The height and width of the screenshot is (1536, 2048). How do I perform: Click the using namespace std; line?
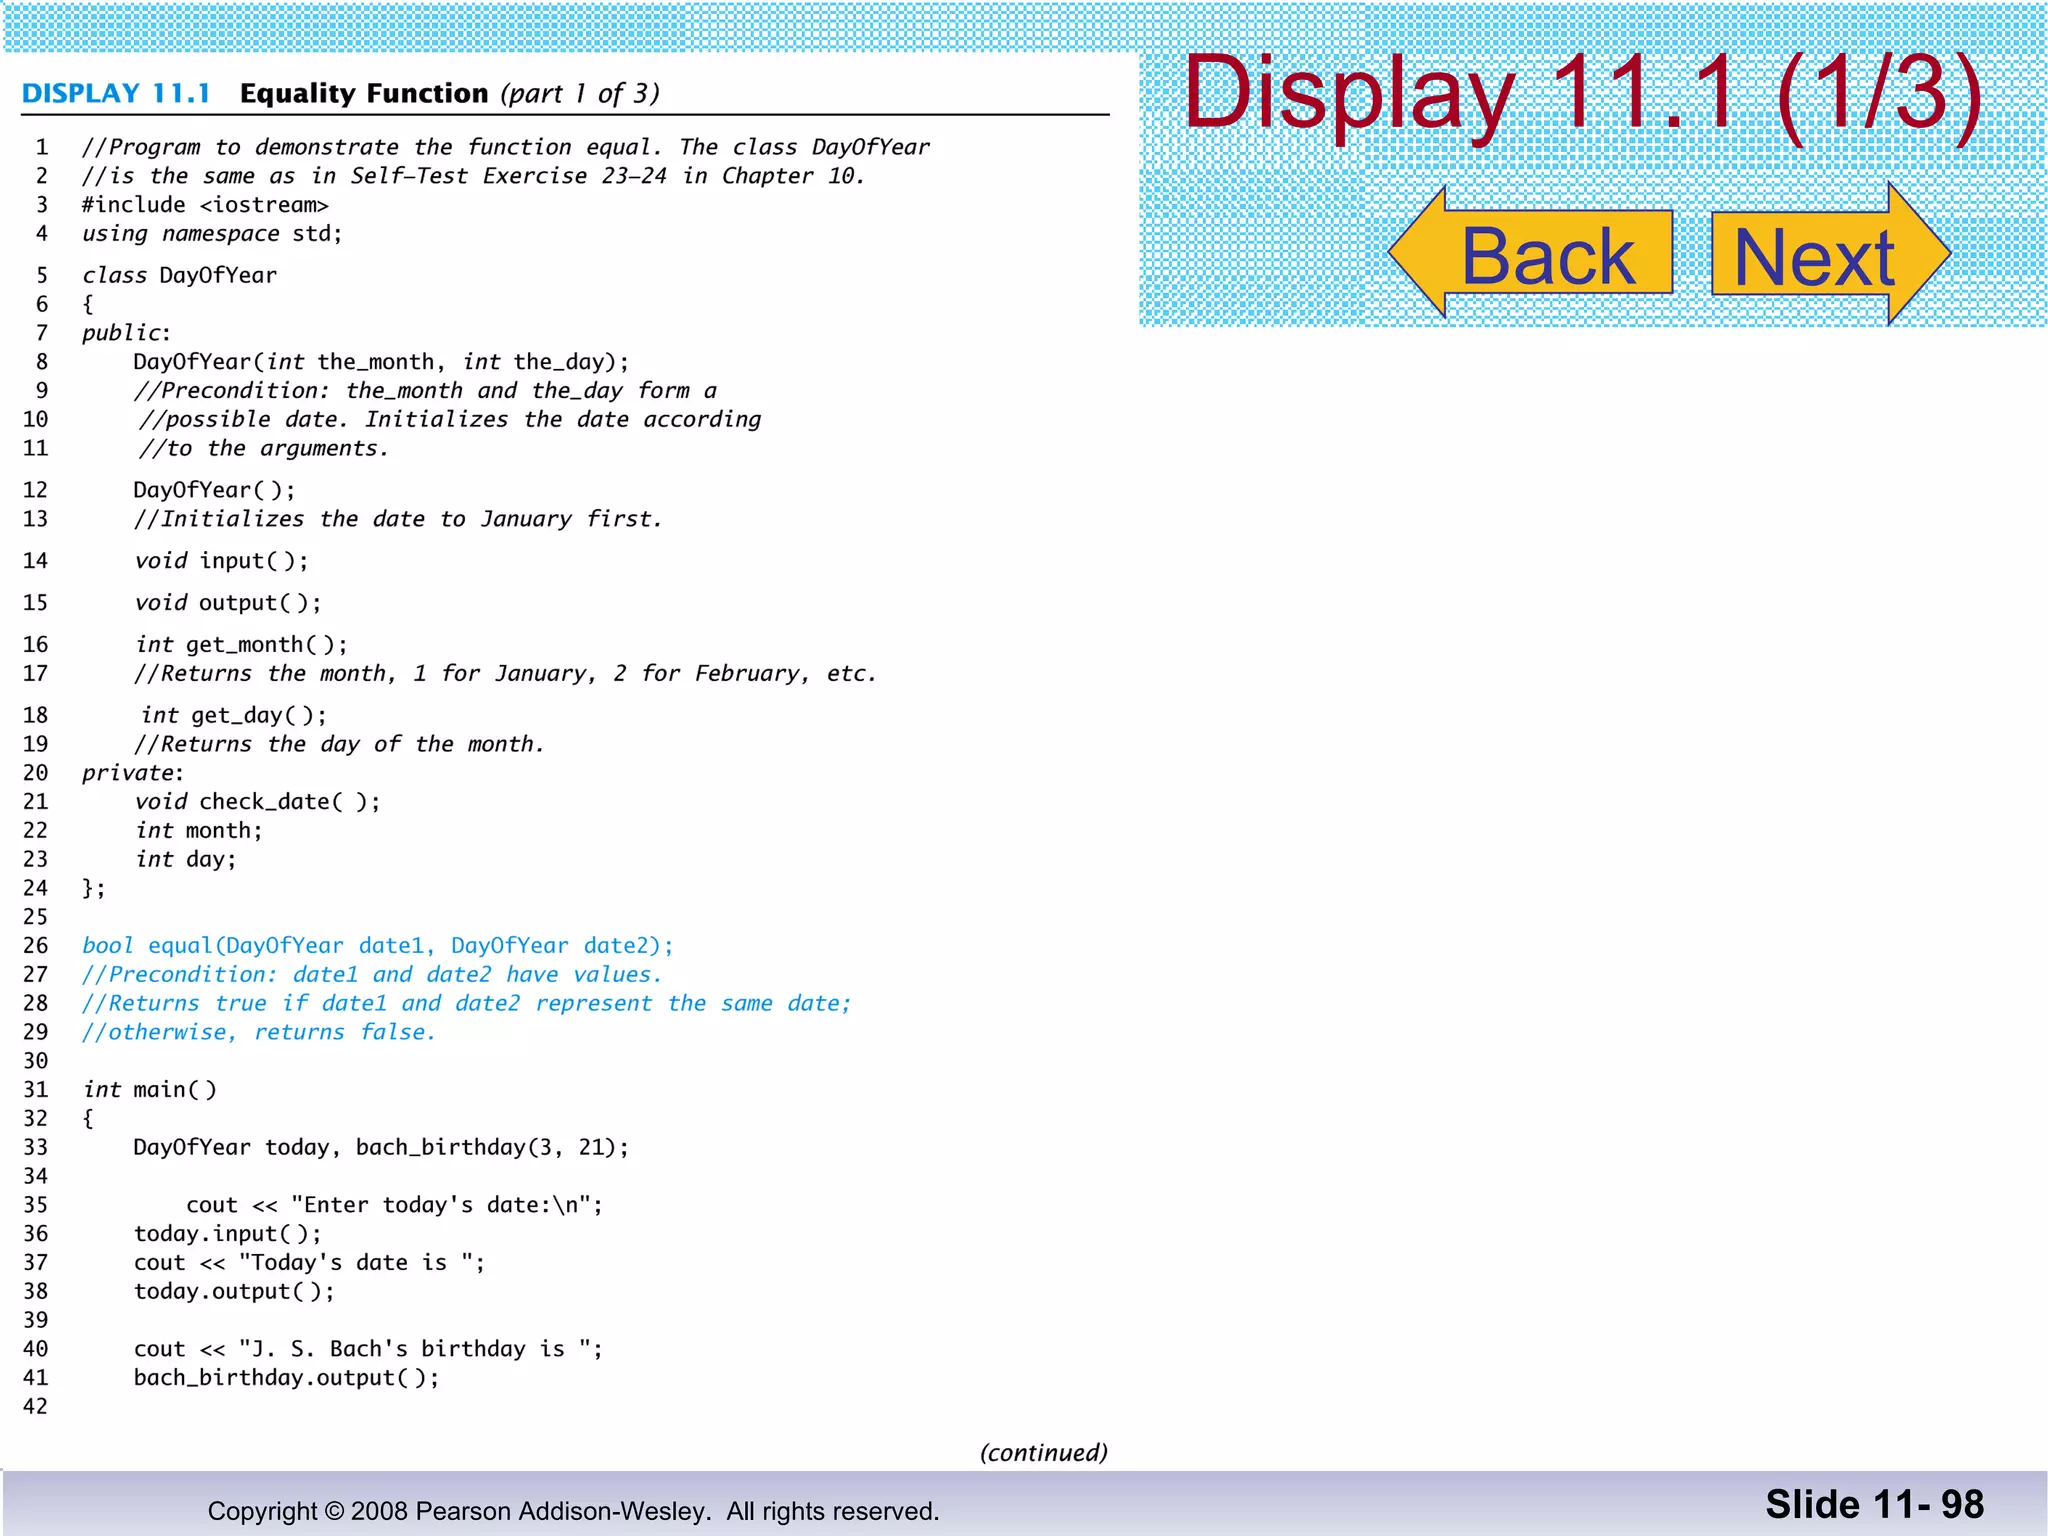[212, 234]
